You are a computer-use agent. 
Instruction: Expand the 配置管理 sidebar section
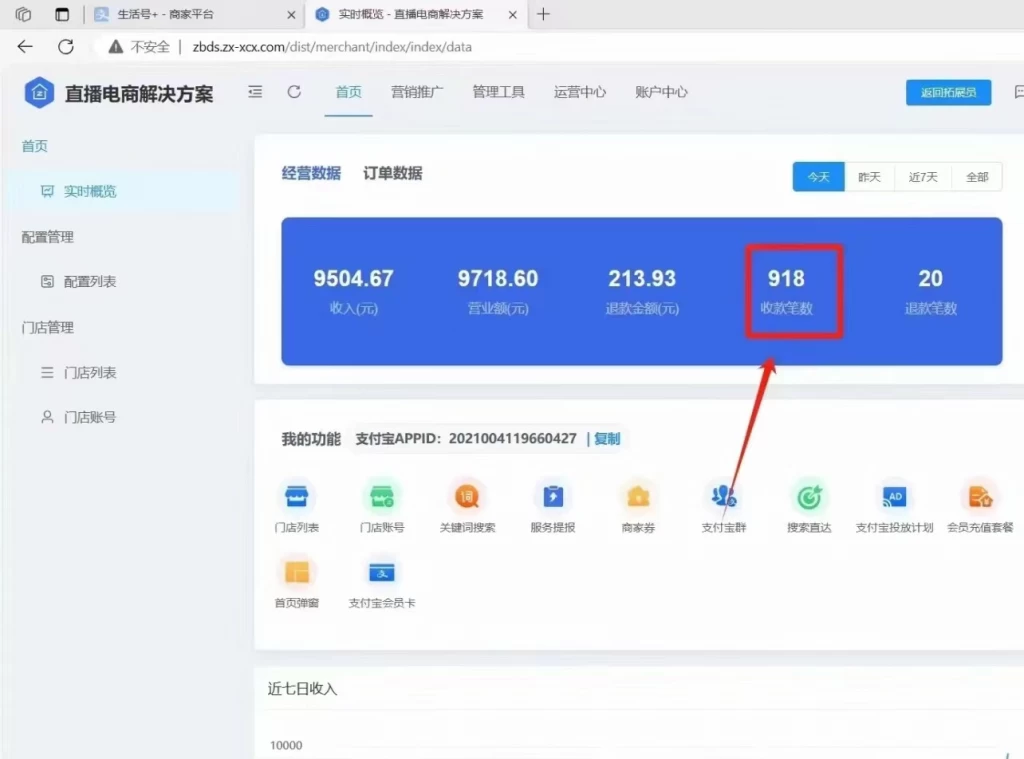point(50,237)
